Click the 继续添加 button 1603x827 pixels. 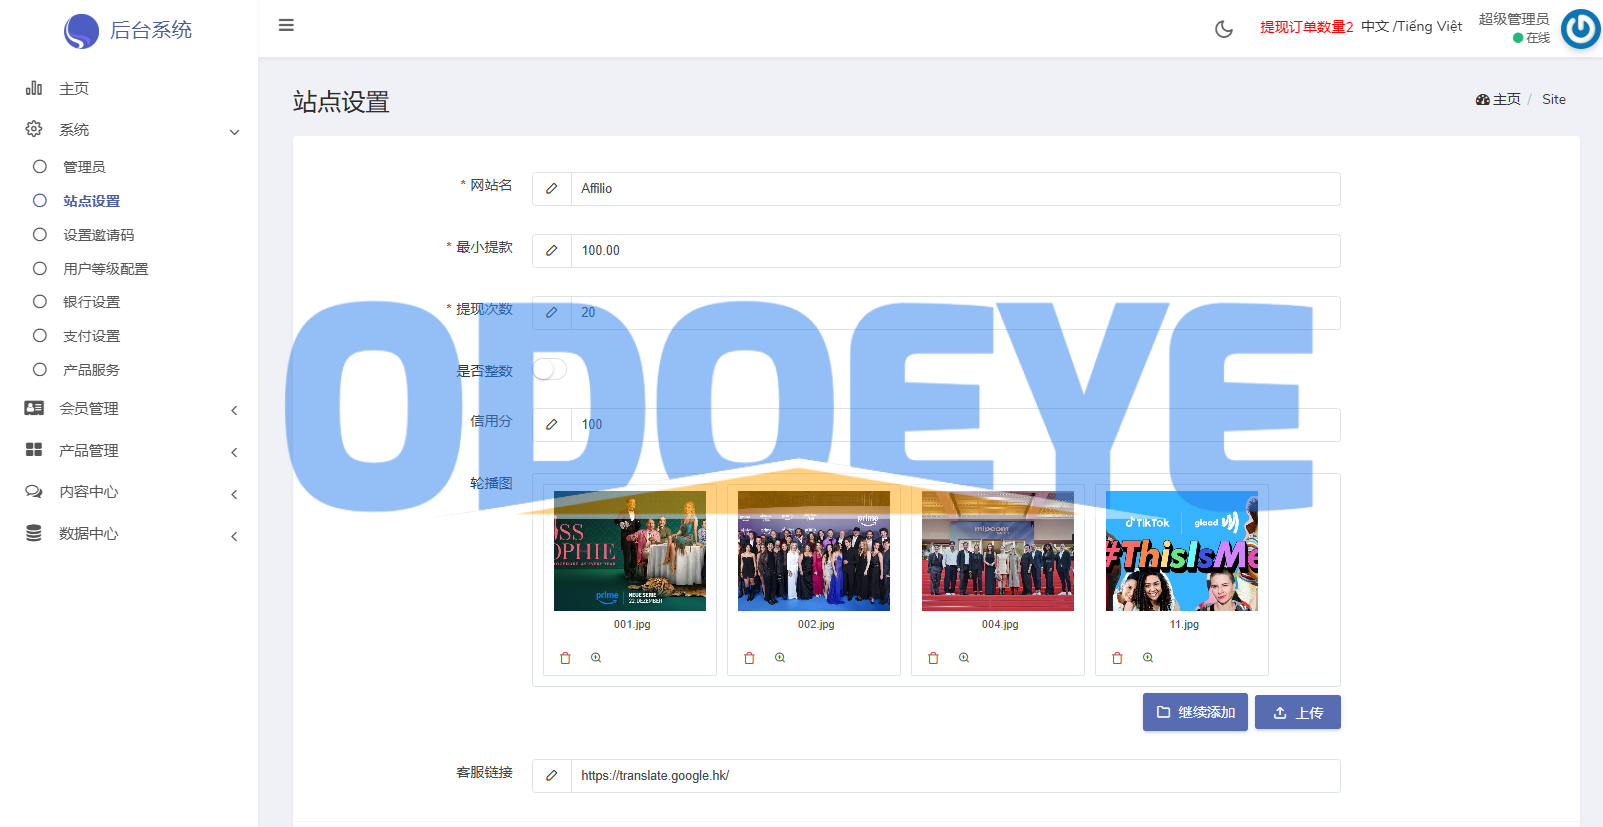(x=1195, y=712)
